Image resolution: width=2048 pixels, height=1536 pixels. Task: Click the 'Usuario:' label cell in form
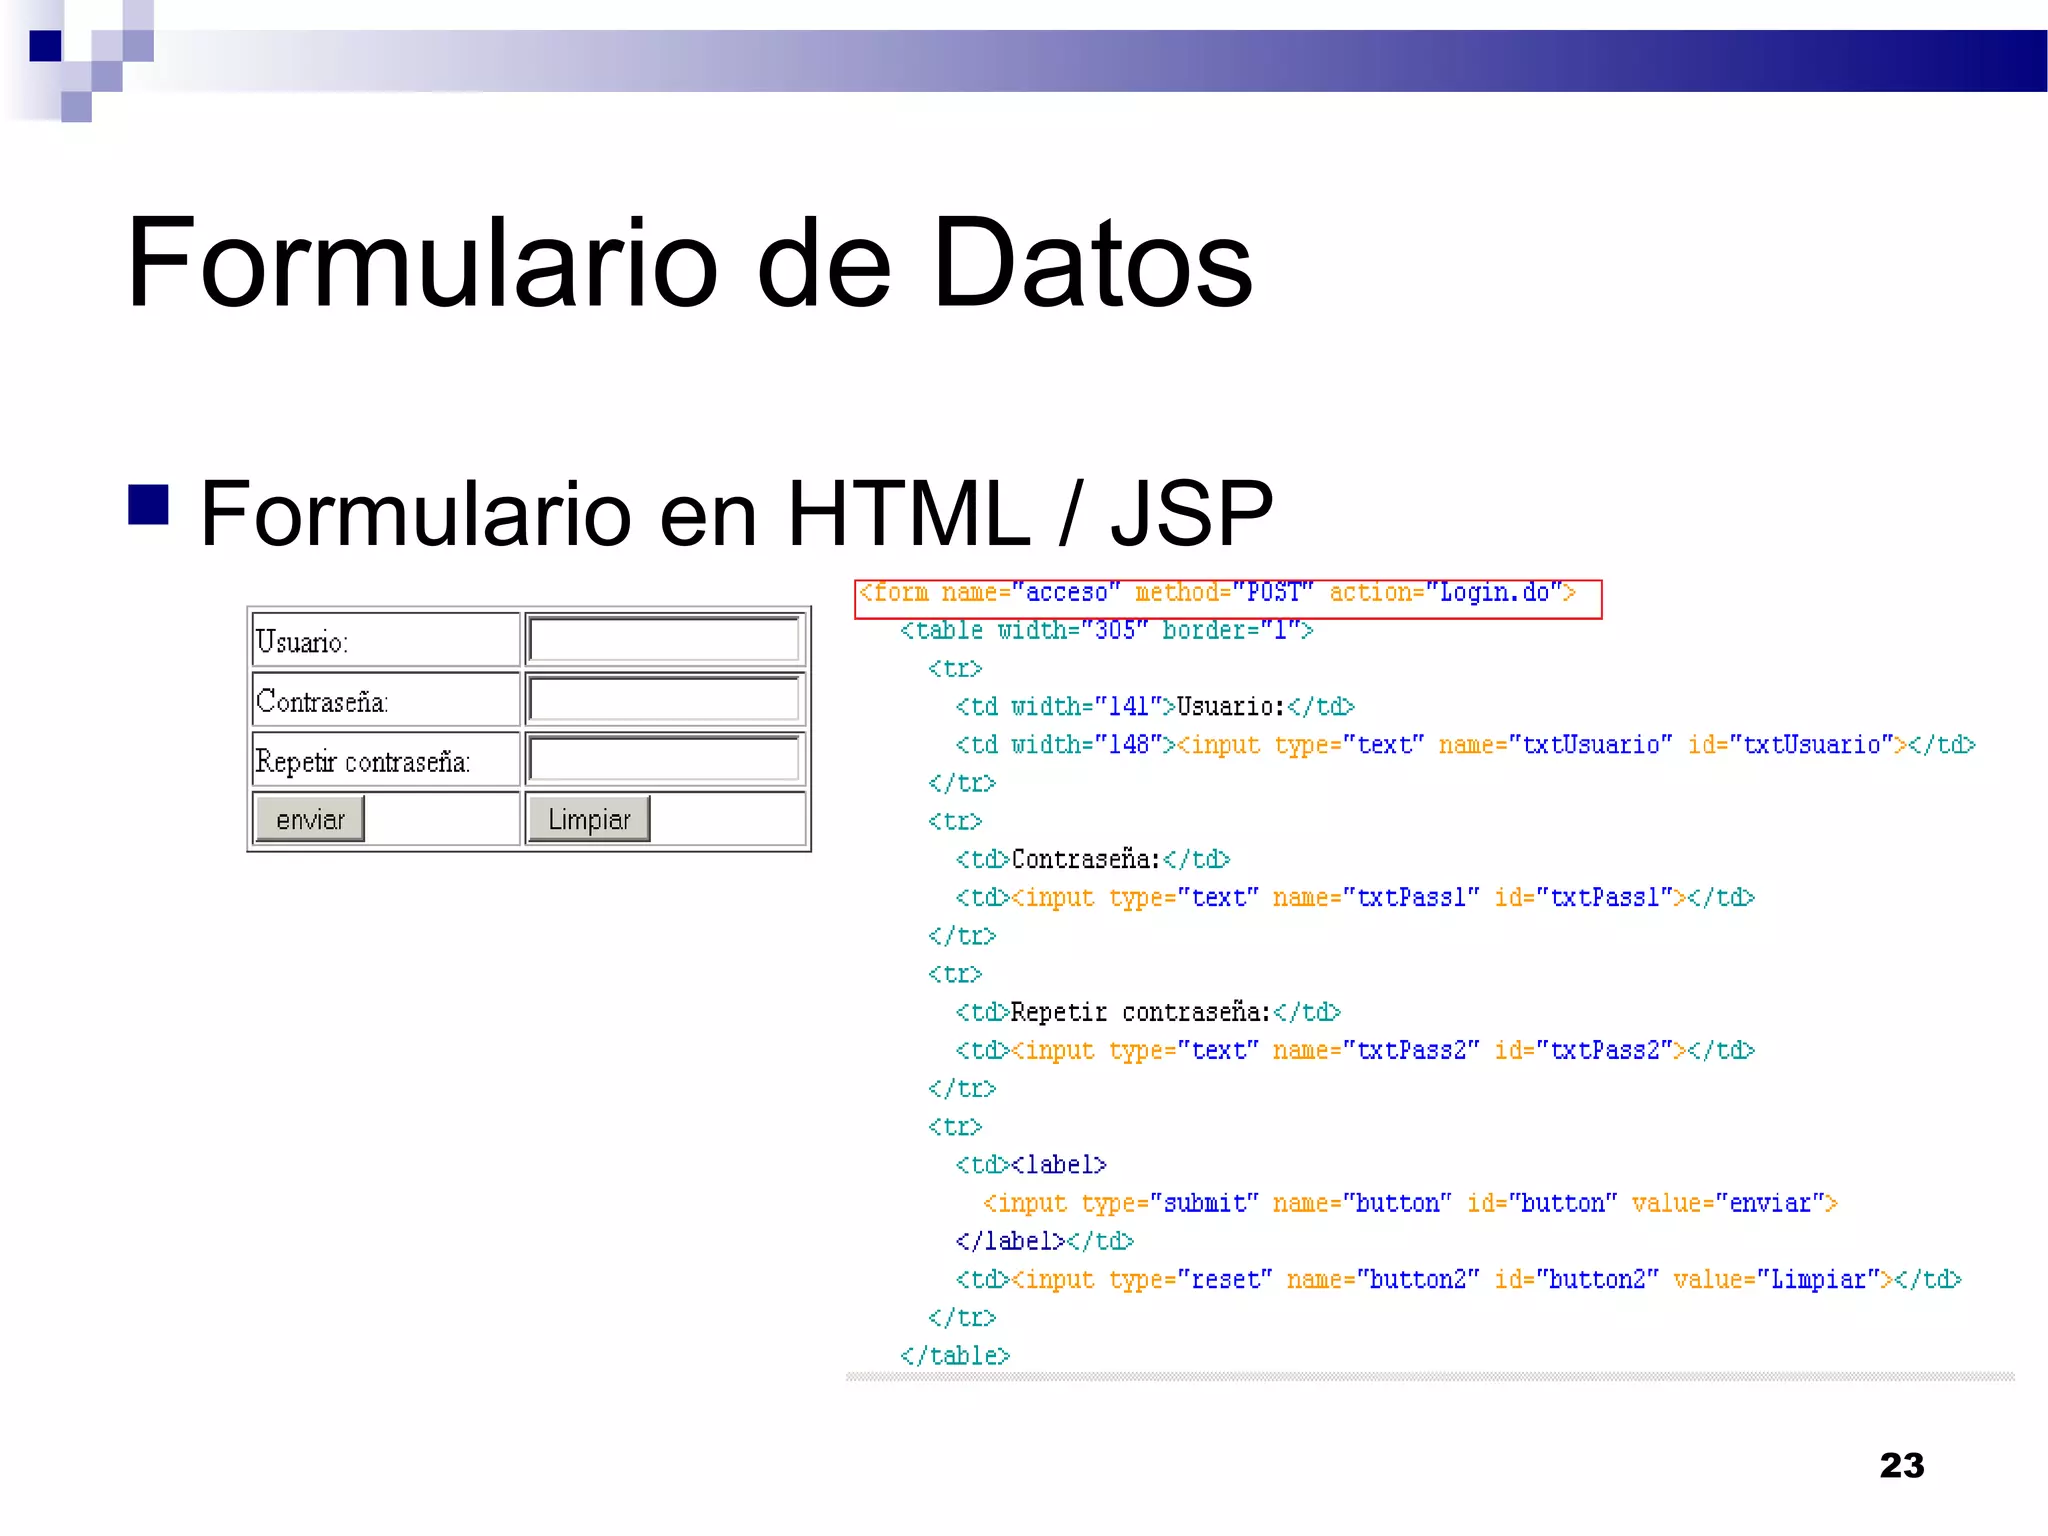click(x=386, y=640)
